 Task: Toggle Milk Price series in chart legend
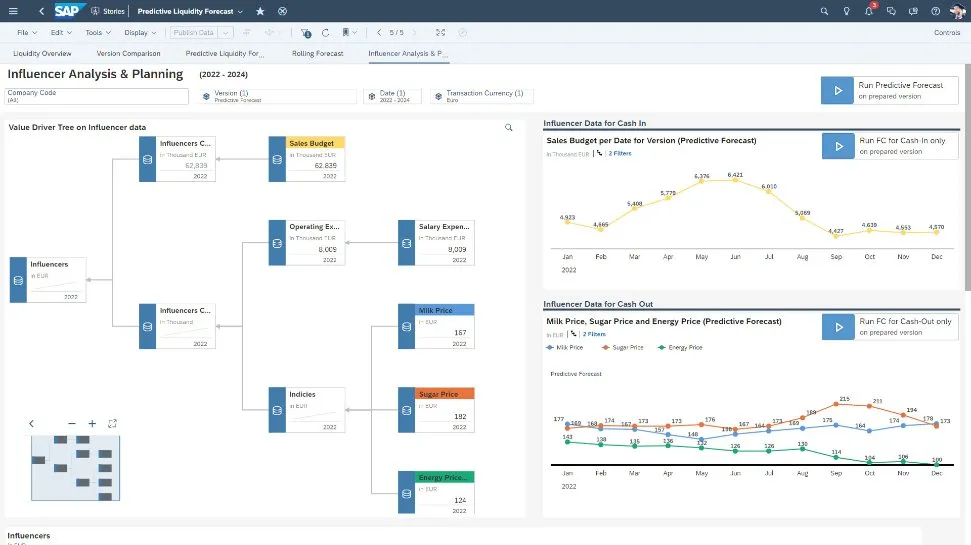click(x=568, y=347)
